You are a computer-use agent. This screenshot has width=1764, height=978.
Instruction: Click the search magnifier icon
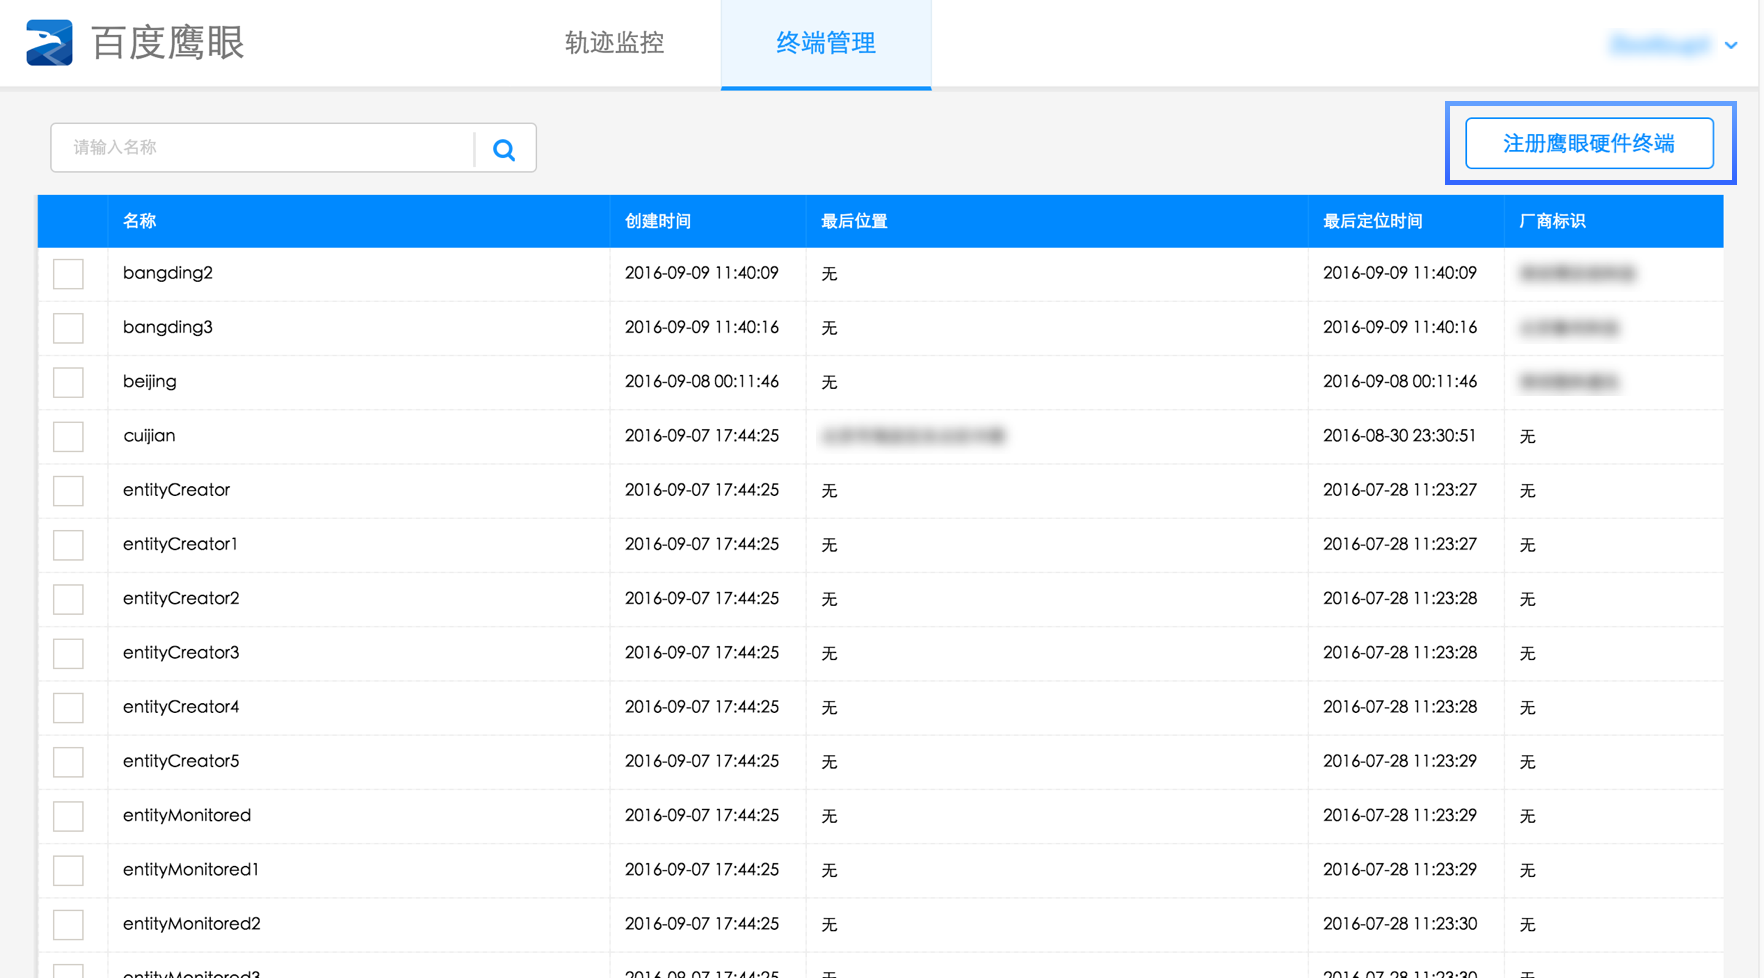pos(504,149)
